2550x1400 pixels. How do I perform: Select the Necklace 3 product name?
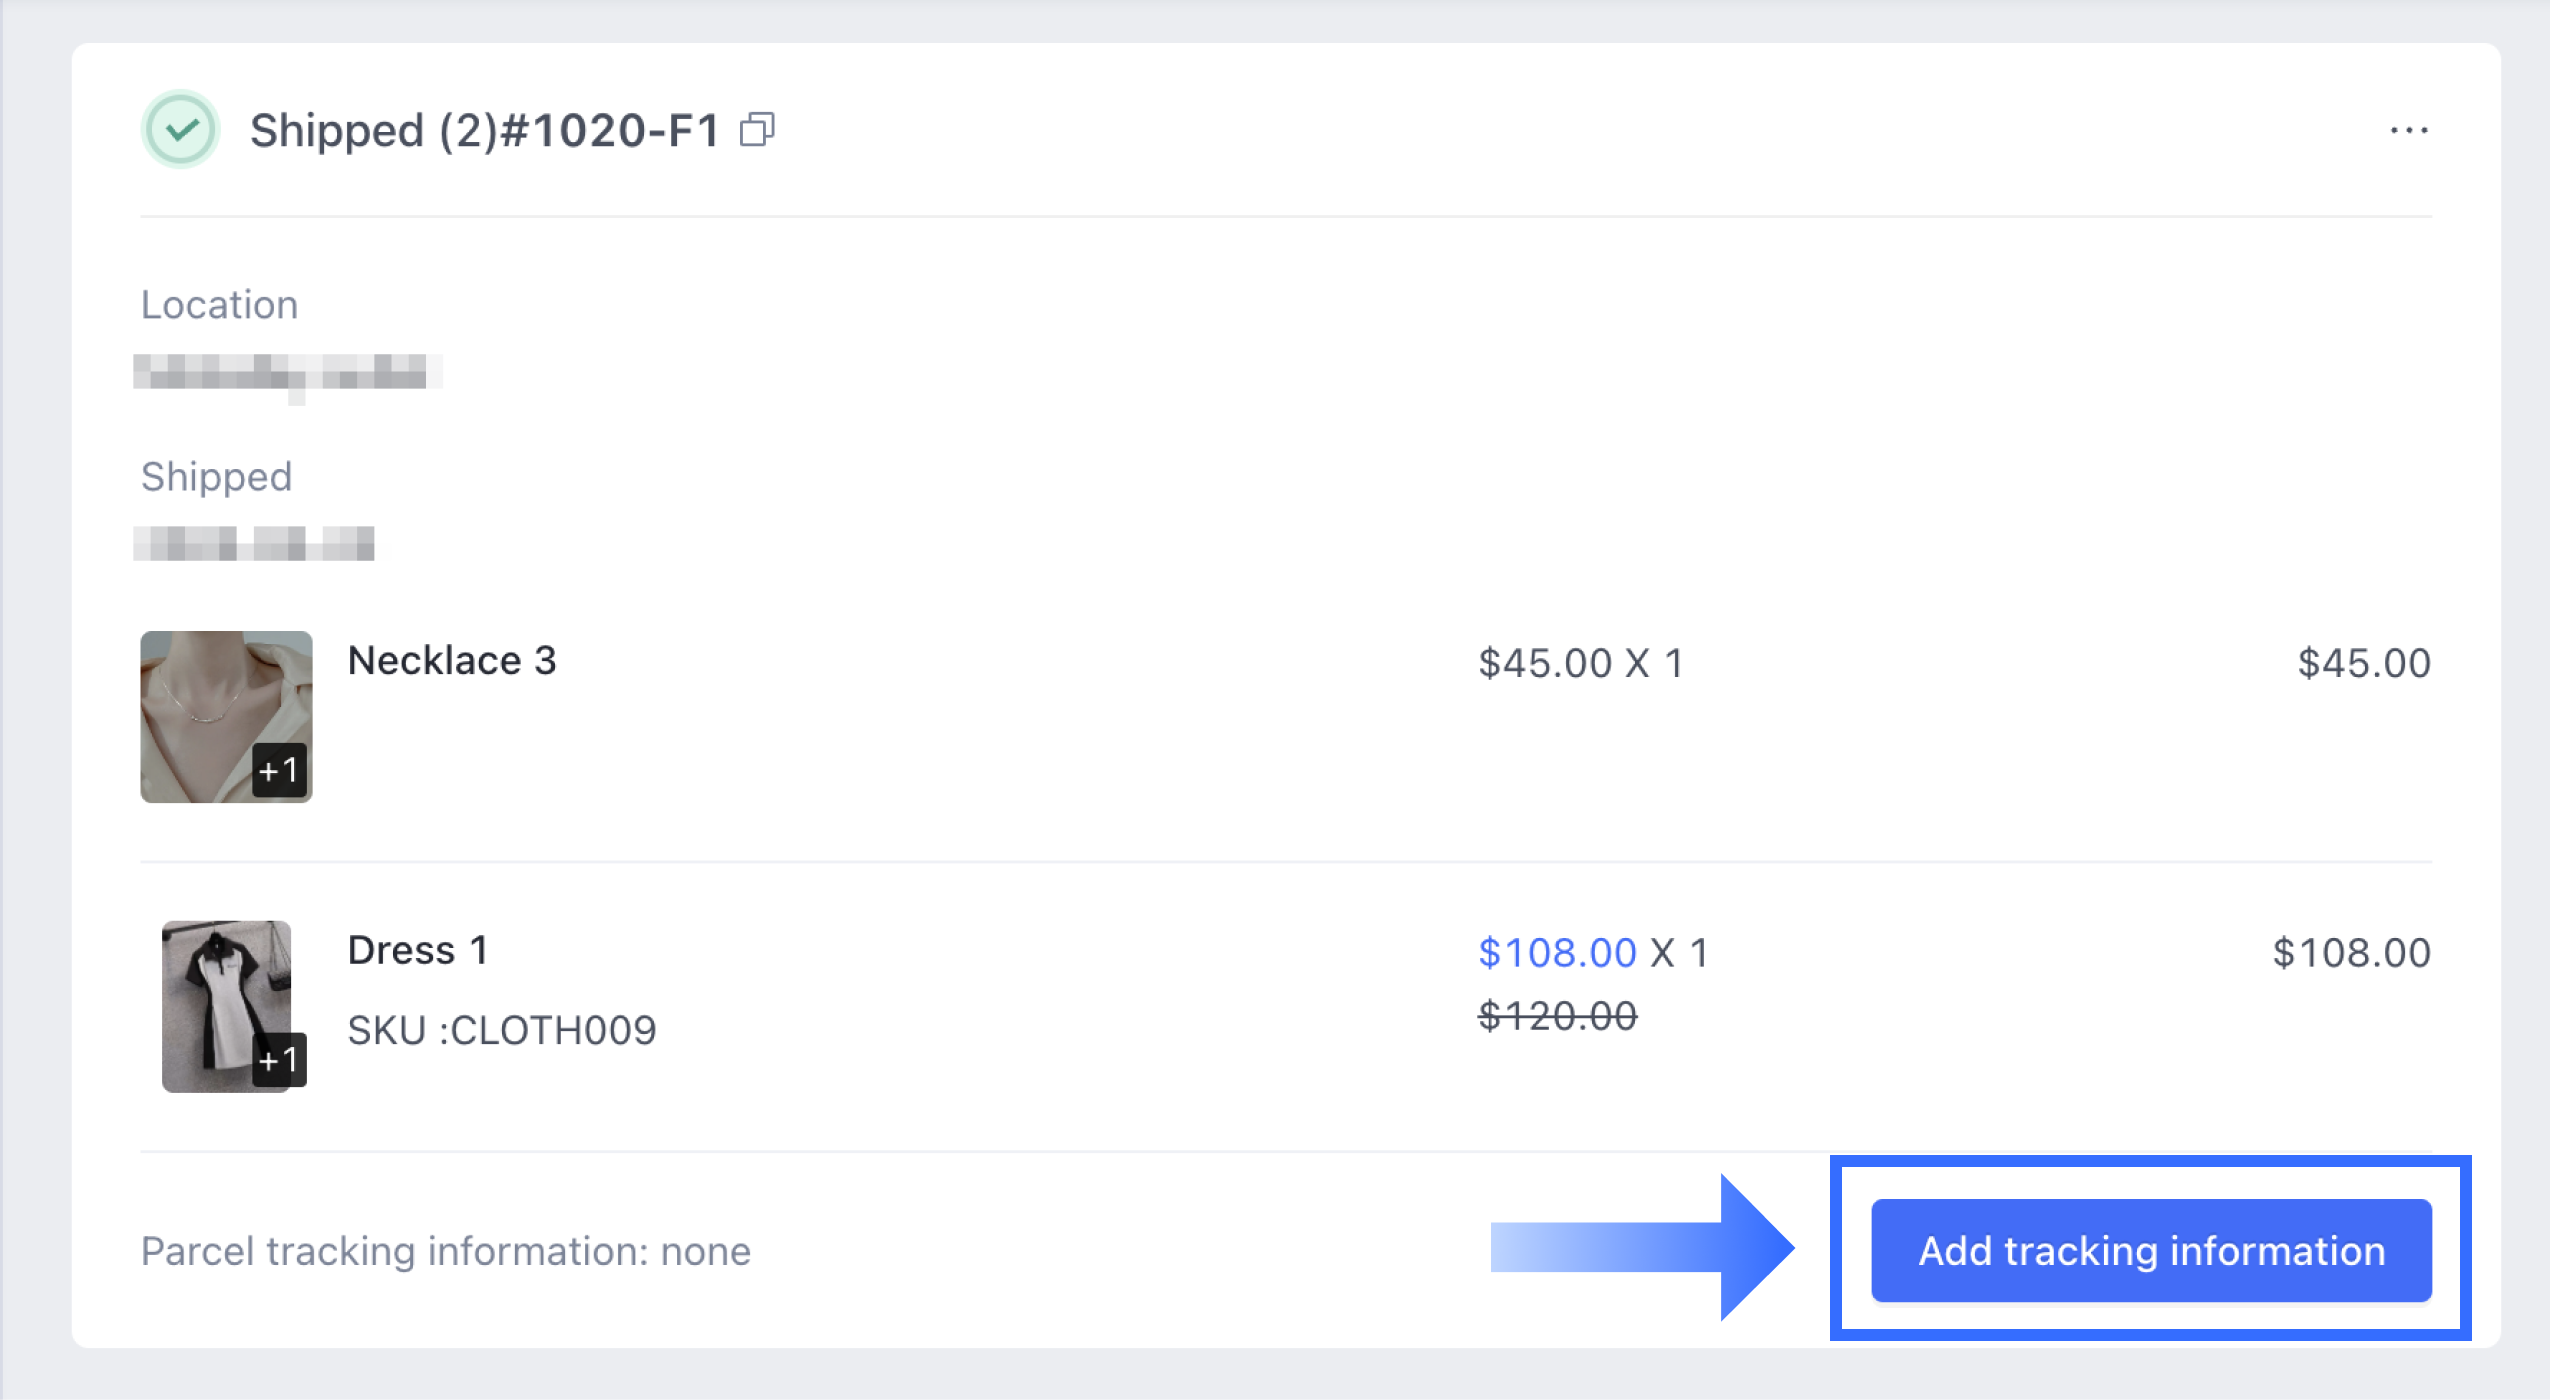[x=452, y=661]
